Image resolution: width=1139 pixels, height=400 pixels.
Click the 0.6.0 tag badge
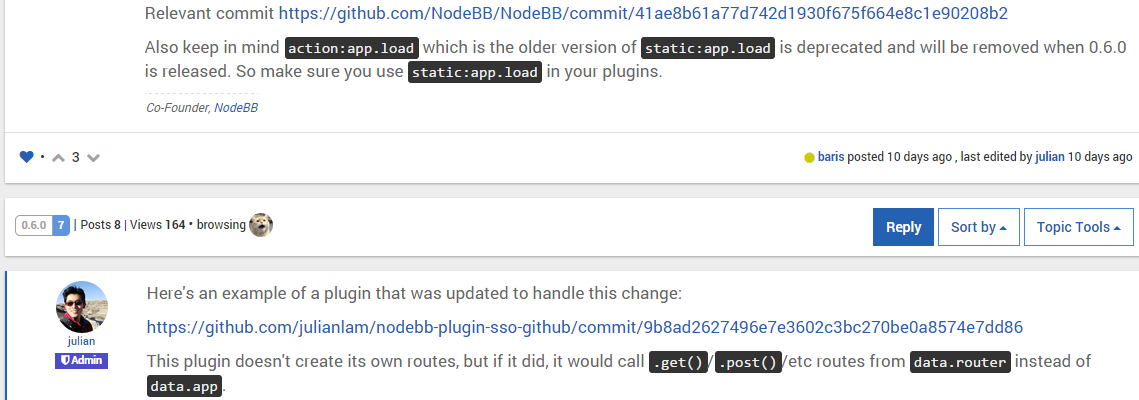pos(34,225)
